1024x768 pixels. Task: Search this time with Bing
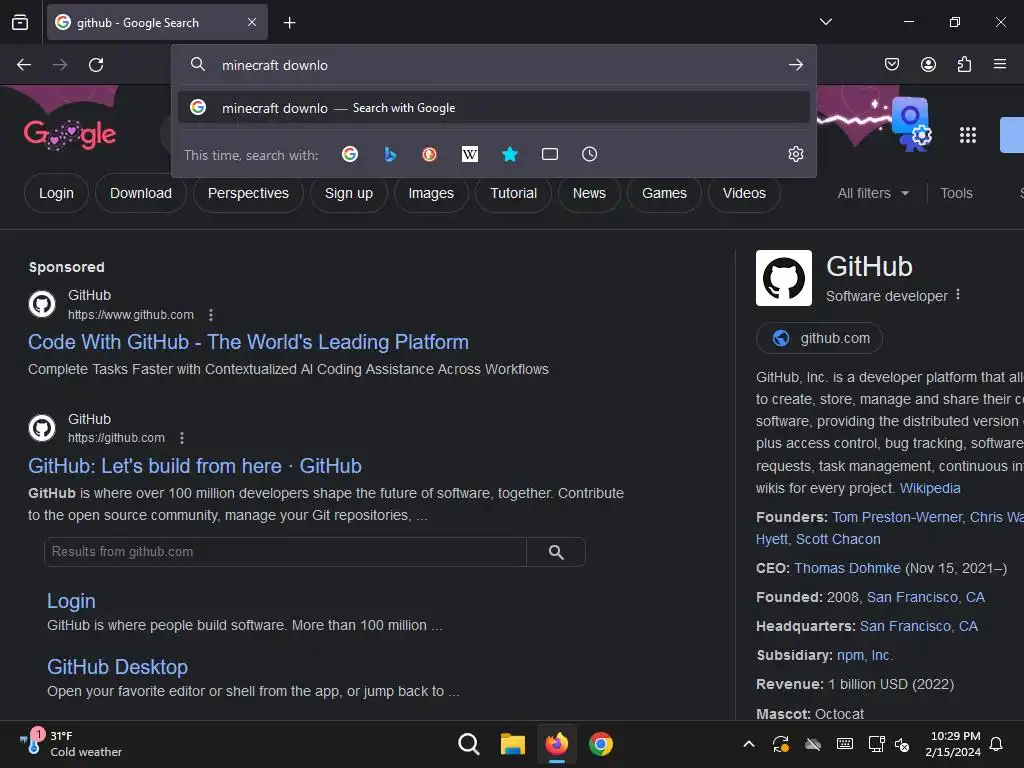tap(390, 154)
